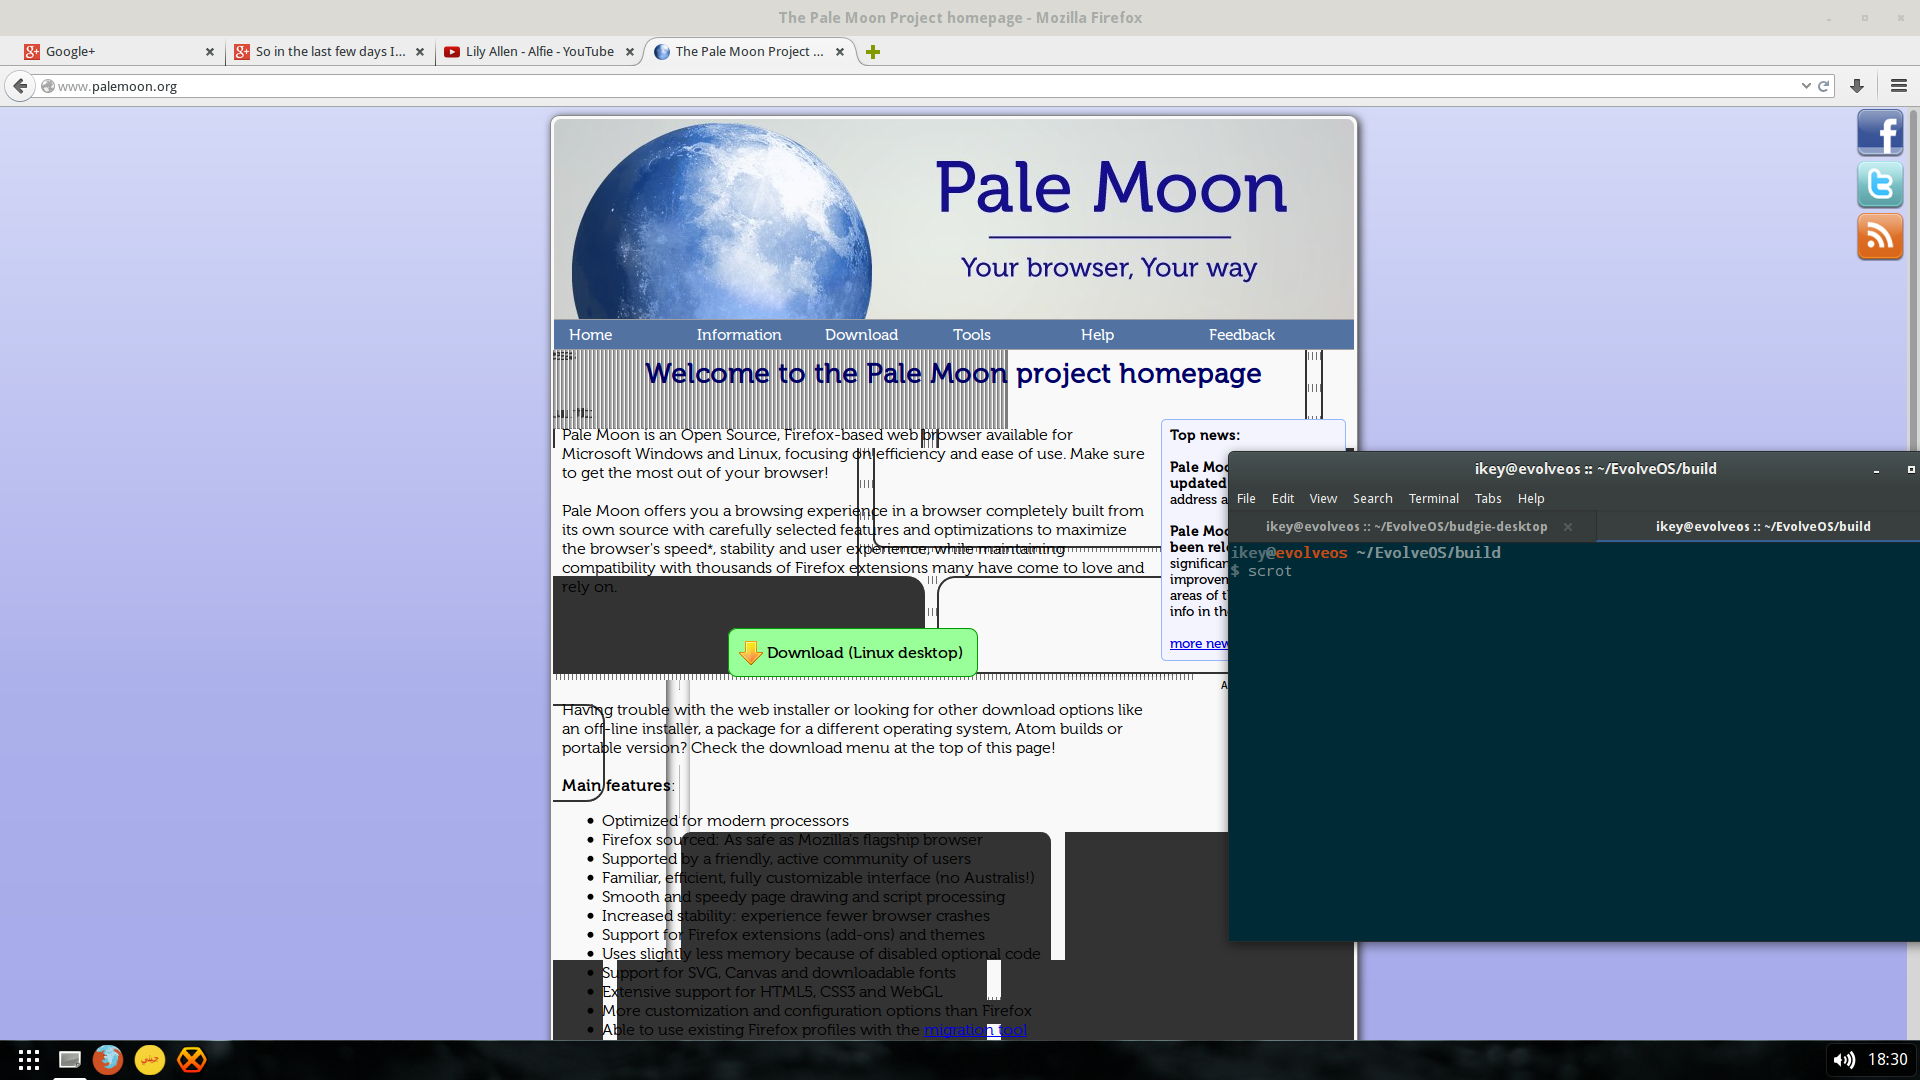Open a new tab with the plus icon
This screenshot has height=1080, width=1920.
(873, 52)
